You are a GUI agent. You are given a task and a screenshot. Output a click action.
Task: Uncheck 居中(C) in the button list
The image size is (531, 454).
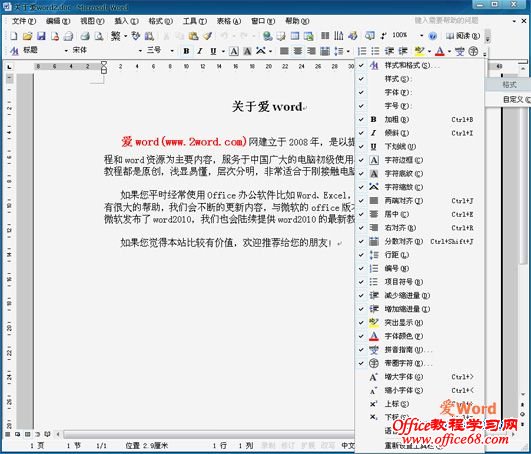pos(419,214)
